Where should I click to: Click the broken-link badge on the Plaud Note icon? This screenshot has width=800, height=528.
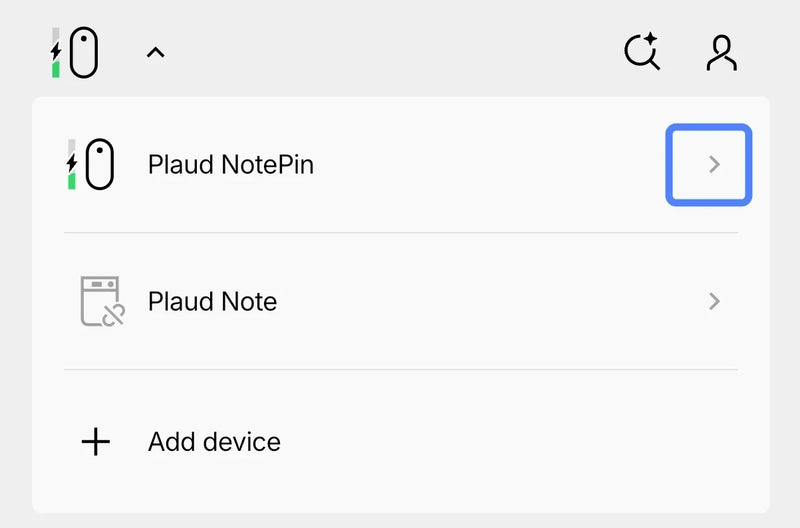coord(113,315)
